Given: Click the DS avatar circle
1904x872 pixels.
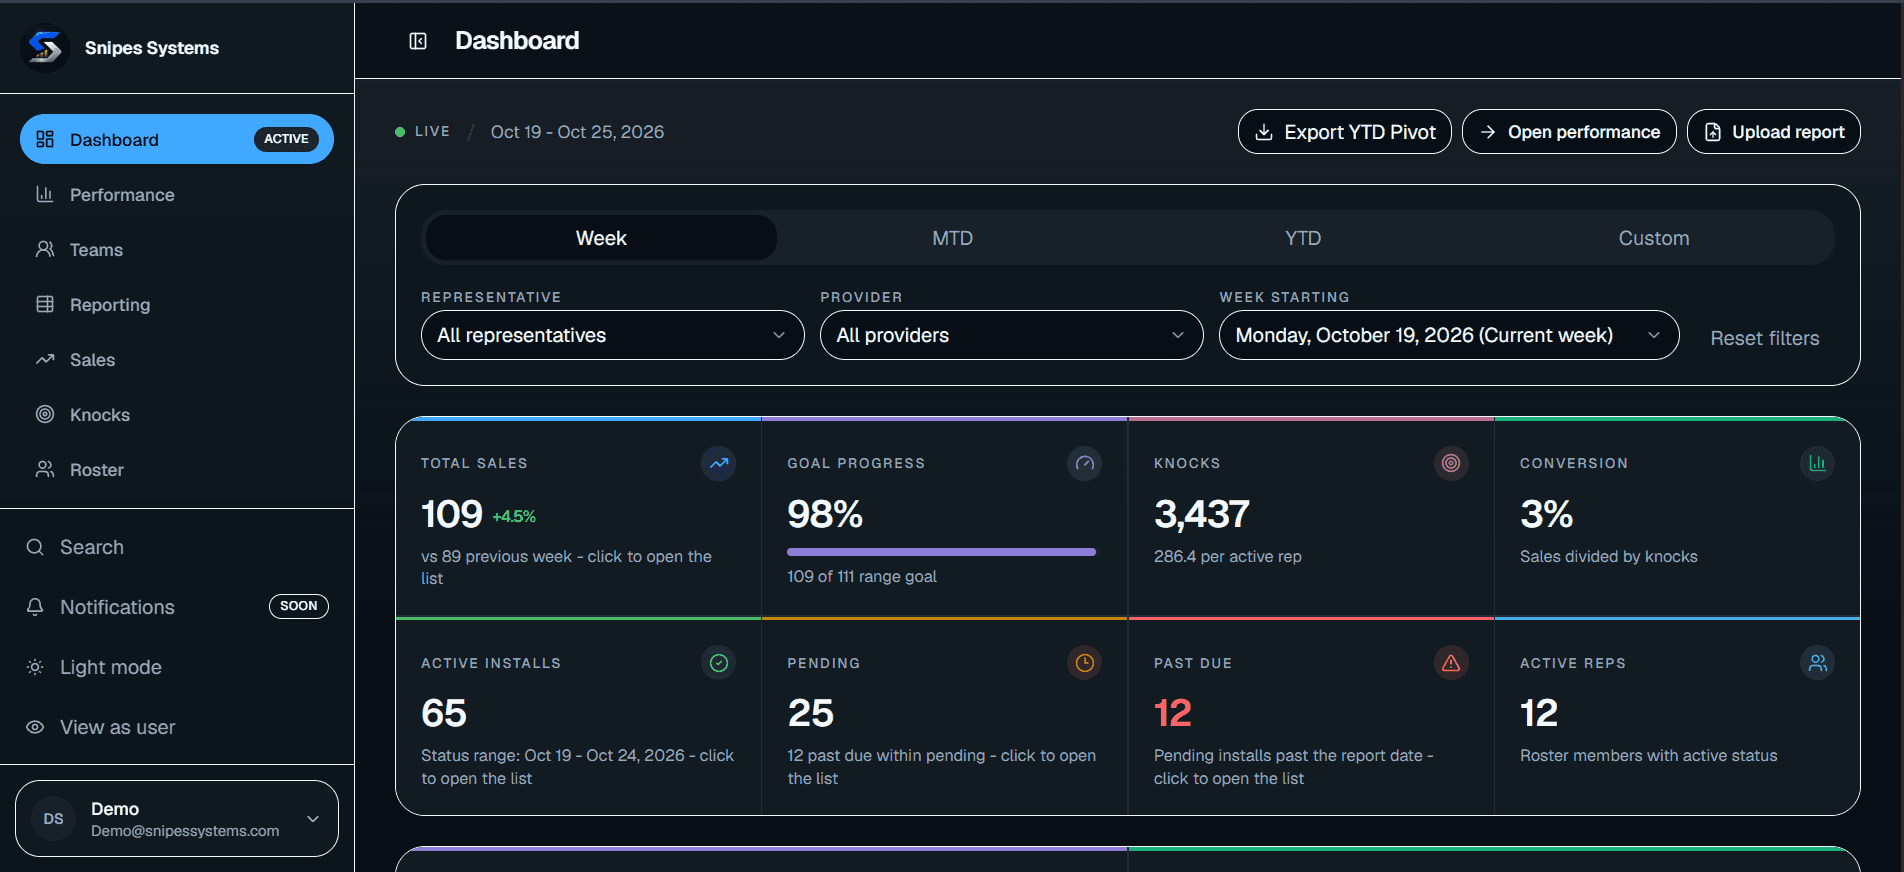Looking at the screenshot, I should click(54, 819).
